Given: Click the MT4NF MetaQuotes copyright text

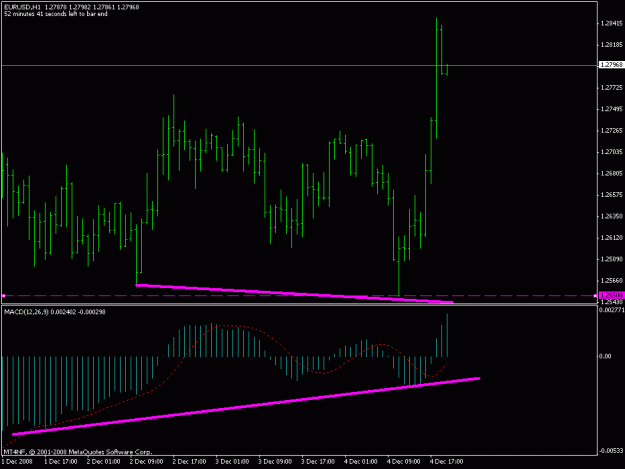Looking at the screenshot, I should click(78, 452).
